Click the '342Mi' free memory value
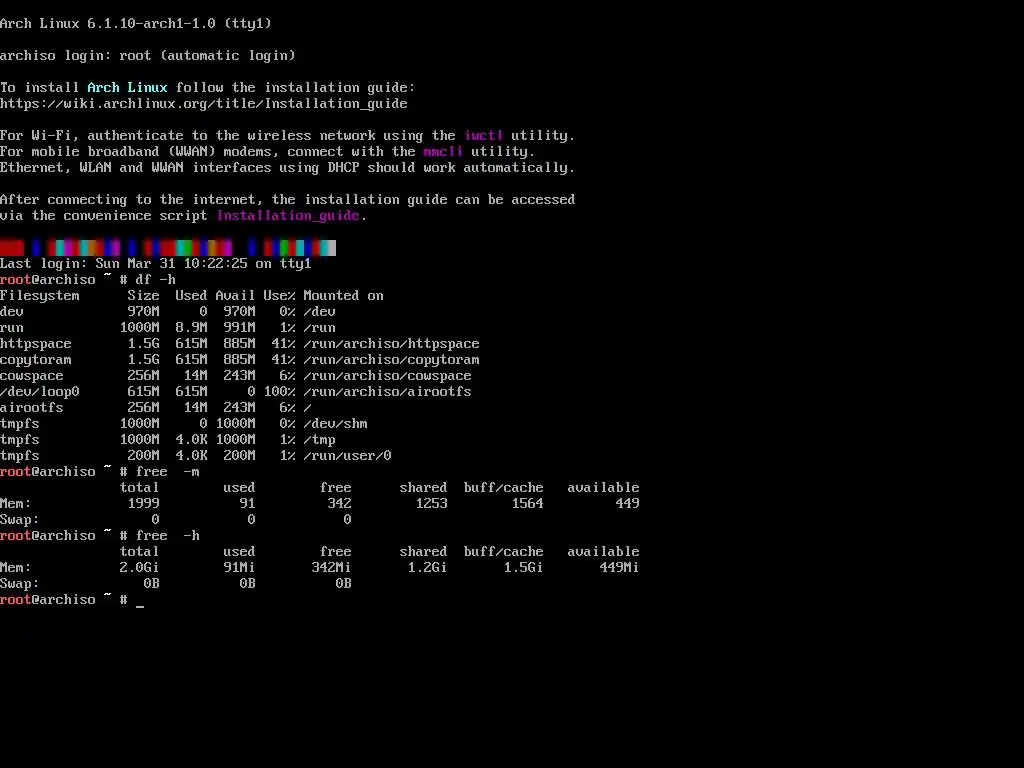Image resolution: width=1024 pixels, height=768 pixels. [x=332, y=568]
